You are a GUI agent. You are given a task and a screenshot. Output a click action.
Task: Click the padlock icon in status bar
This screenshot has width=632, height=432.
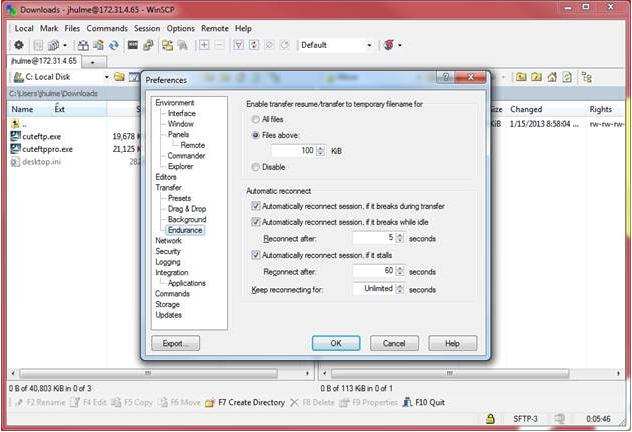coord(490,420)
